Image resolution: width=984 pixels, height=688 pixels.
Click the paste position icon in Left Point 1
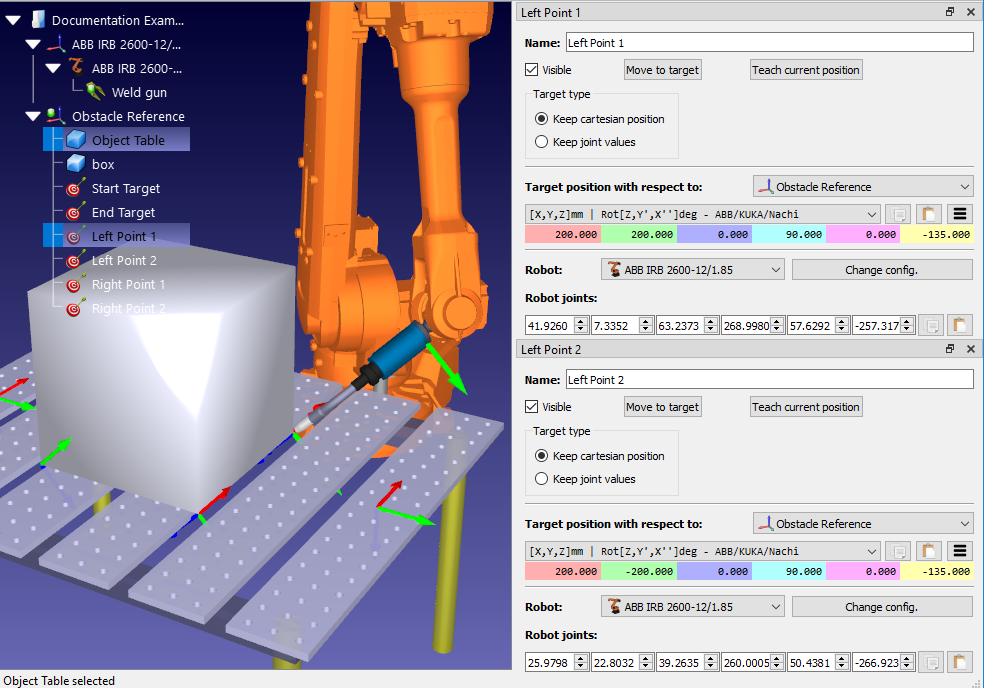(930, 214)
